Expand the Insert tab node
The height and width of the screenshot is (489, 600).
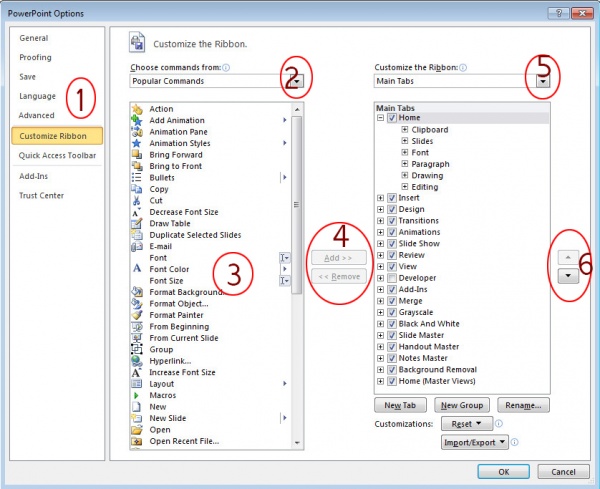pyautogui.click(x=380, y=198)
